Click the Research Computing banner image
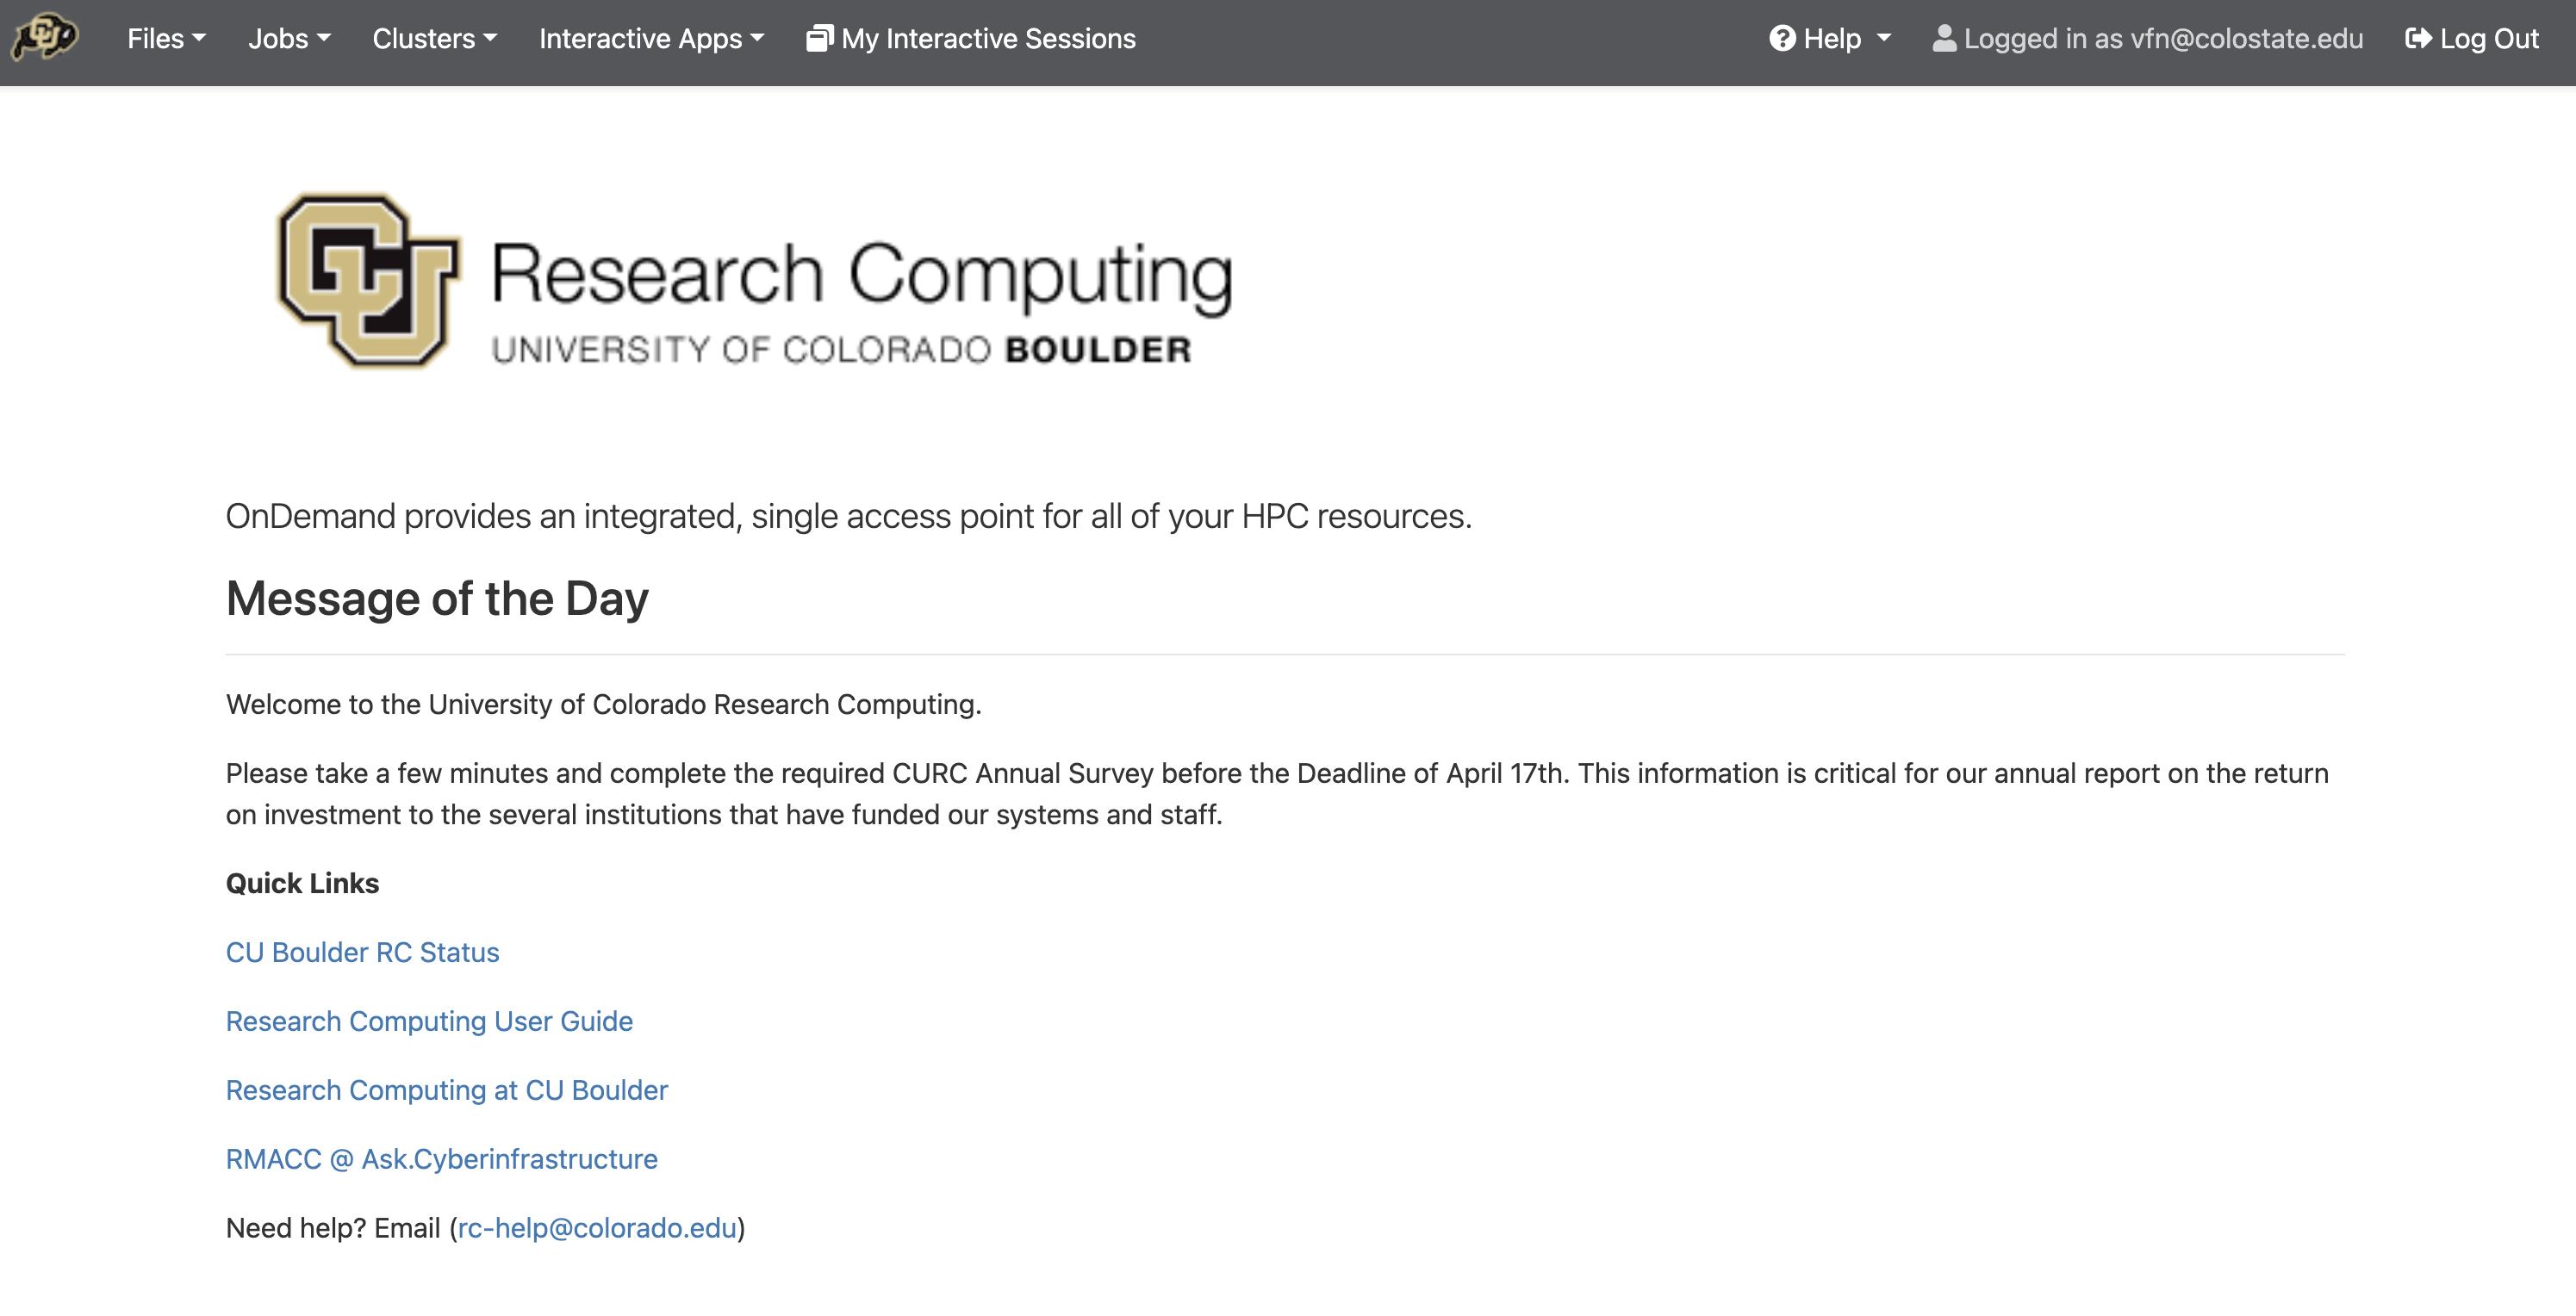2576x1316 pixels. click(754, 280)
